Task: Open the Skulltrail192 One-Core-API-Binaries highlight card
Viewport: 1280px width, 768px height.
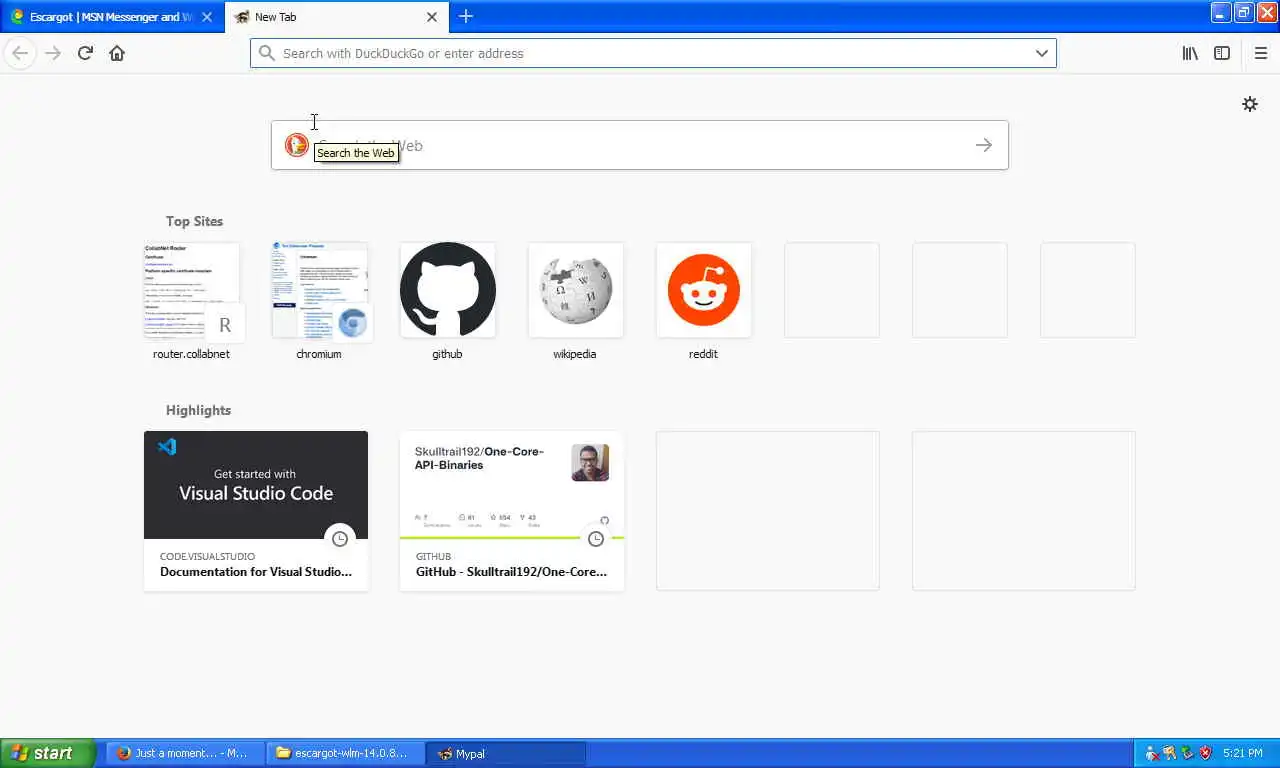Action: click(x=512, y=511)
